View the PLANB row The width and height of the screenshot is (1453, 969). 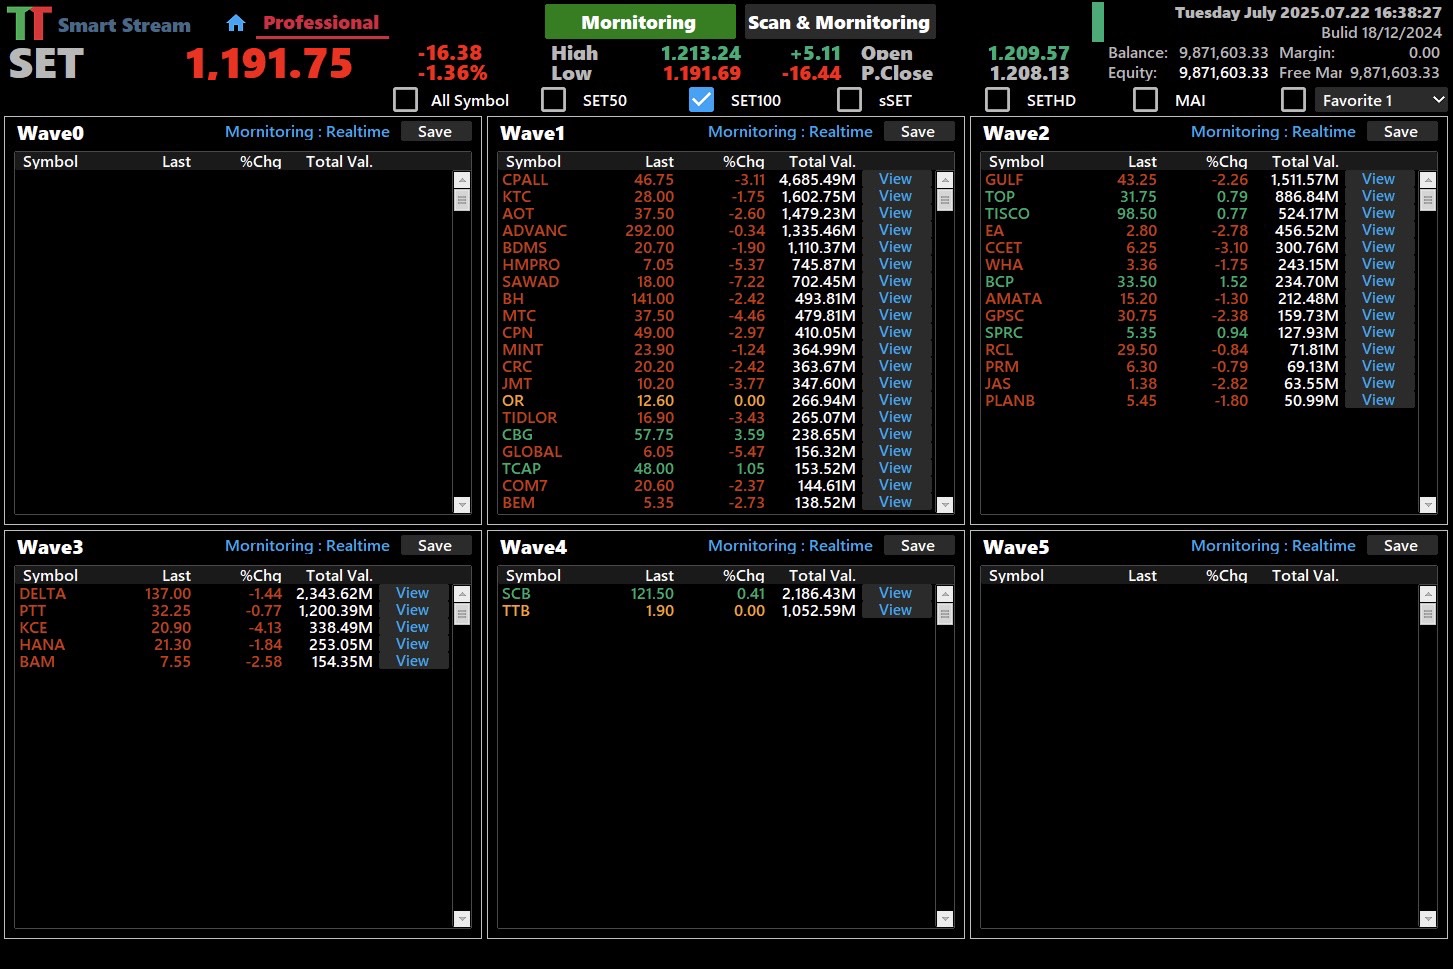(1379, 401)
